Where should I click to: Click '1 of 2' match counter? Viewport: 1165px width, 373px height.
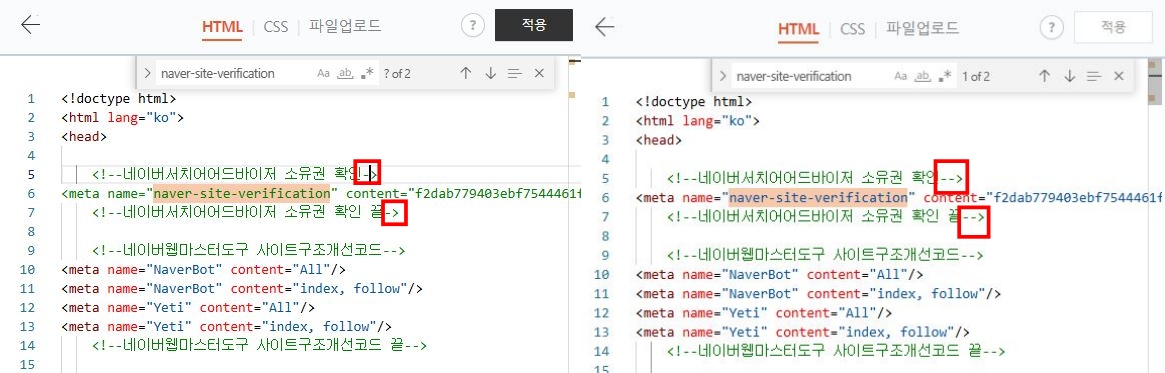click(x=976, y=76)
